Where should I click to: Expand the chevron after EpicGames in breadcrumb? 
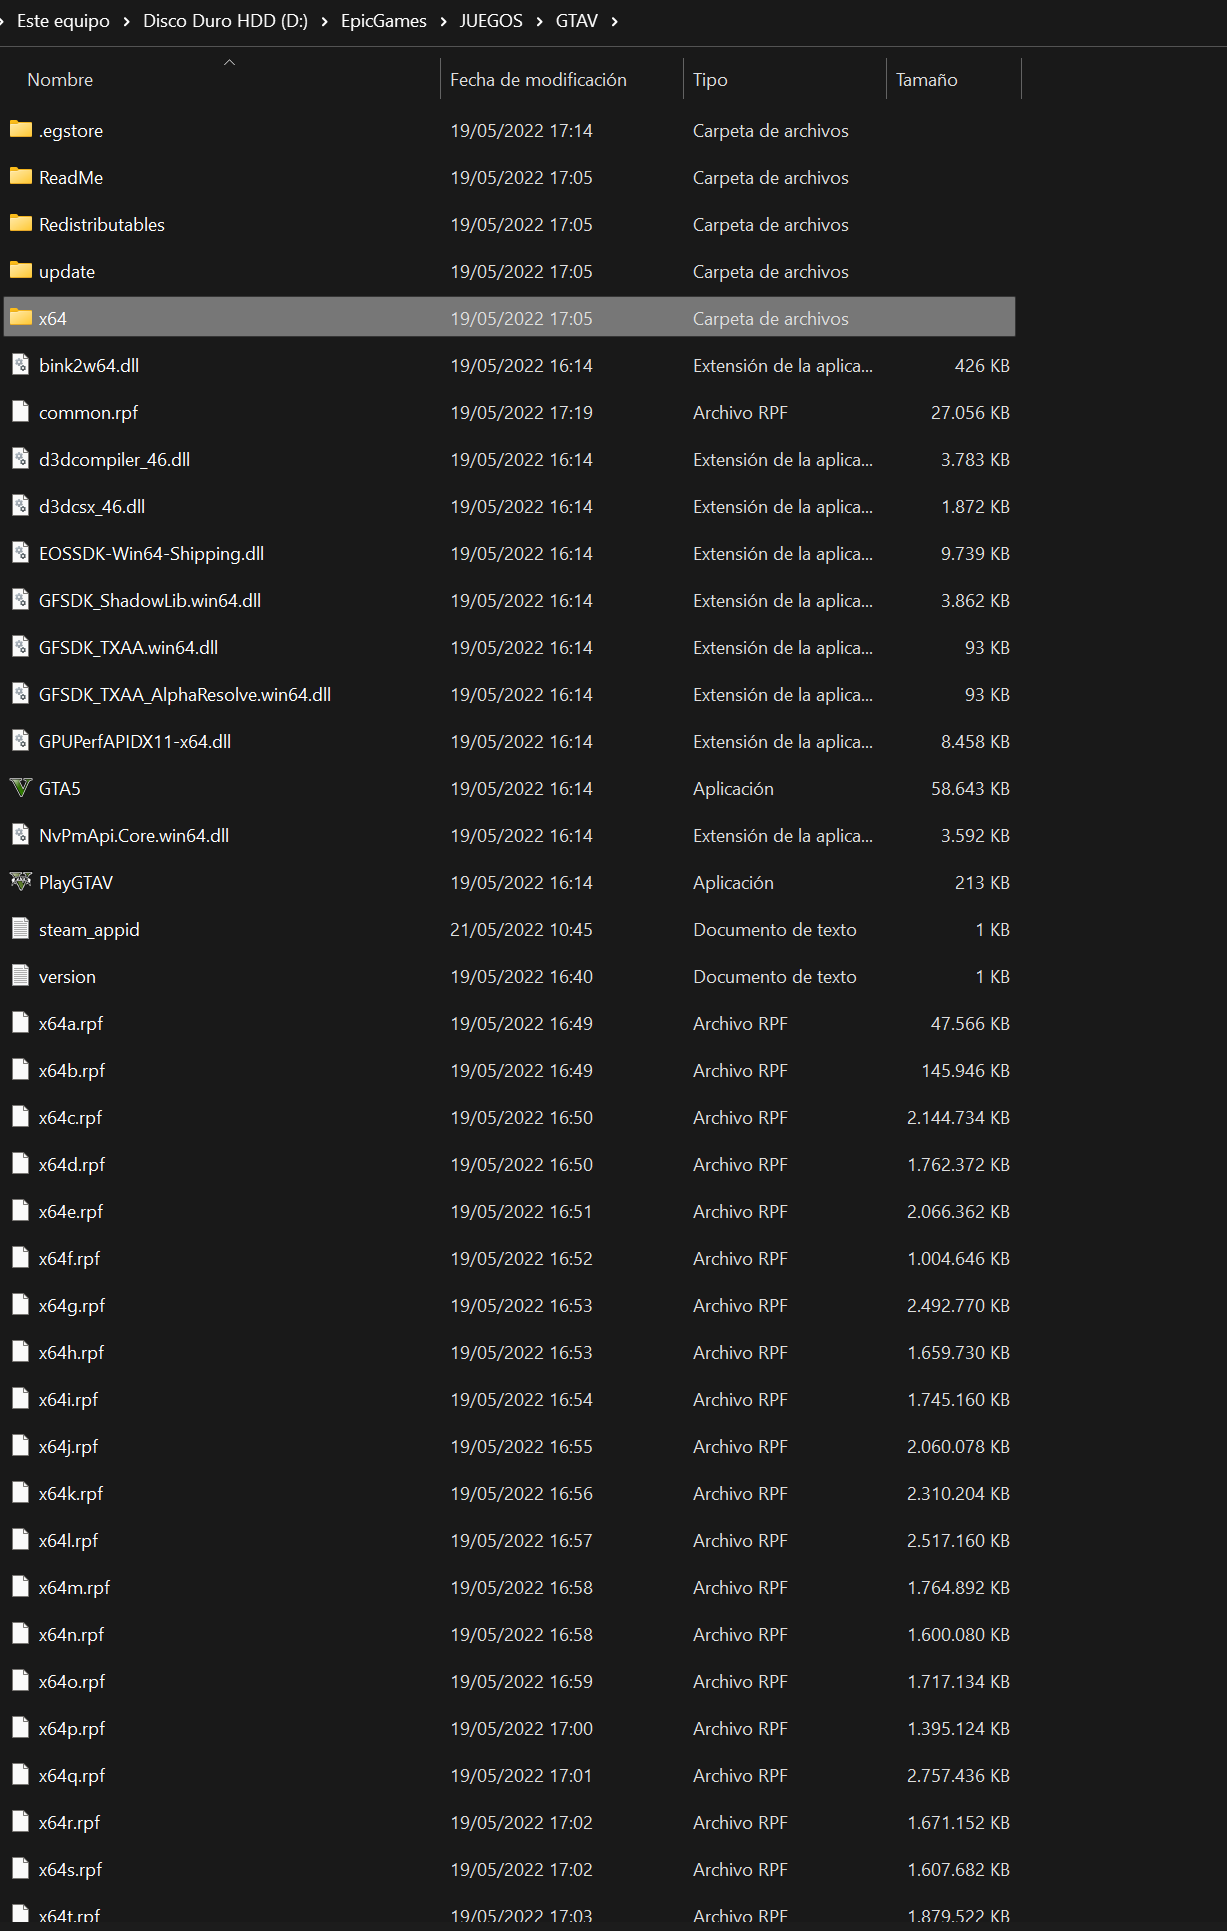443,21
